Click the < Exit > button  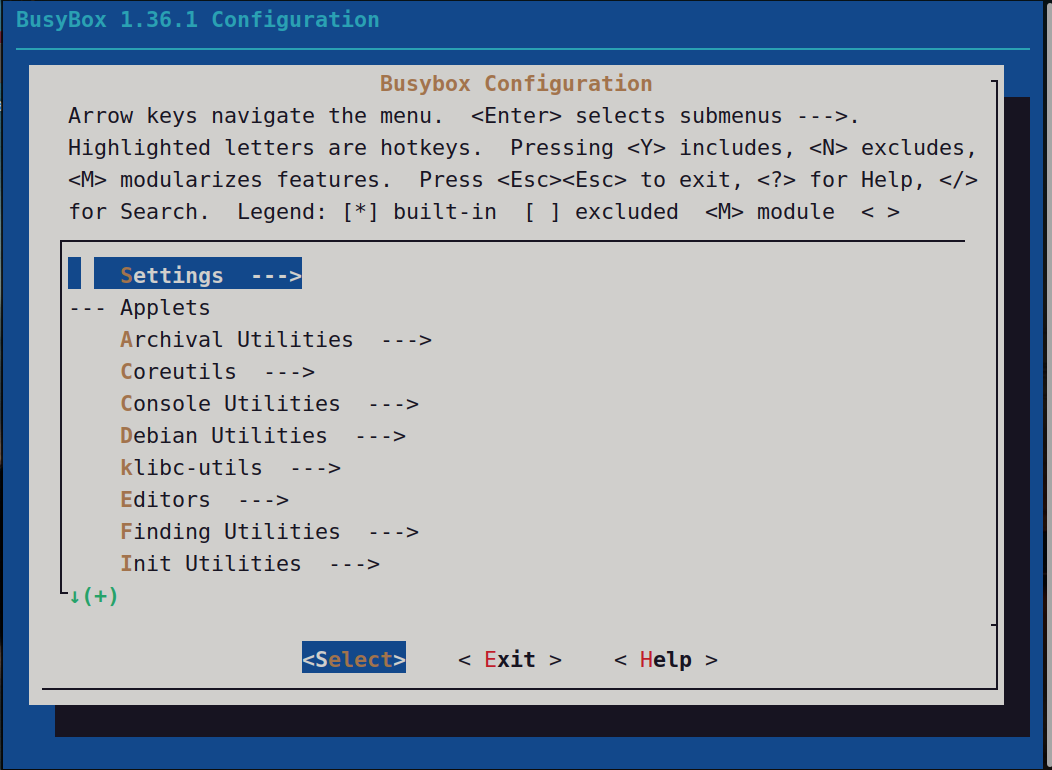(x=510, y=660)
